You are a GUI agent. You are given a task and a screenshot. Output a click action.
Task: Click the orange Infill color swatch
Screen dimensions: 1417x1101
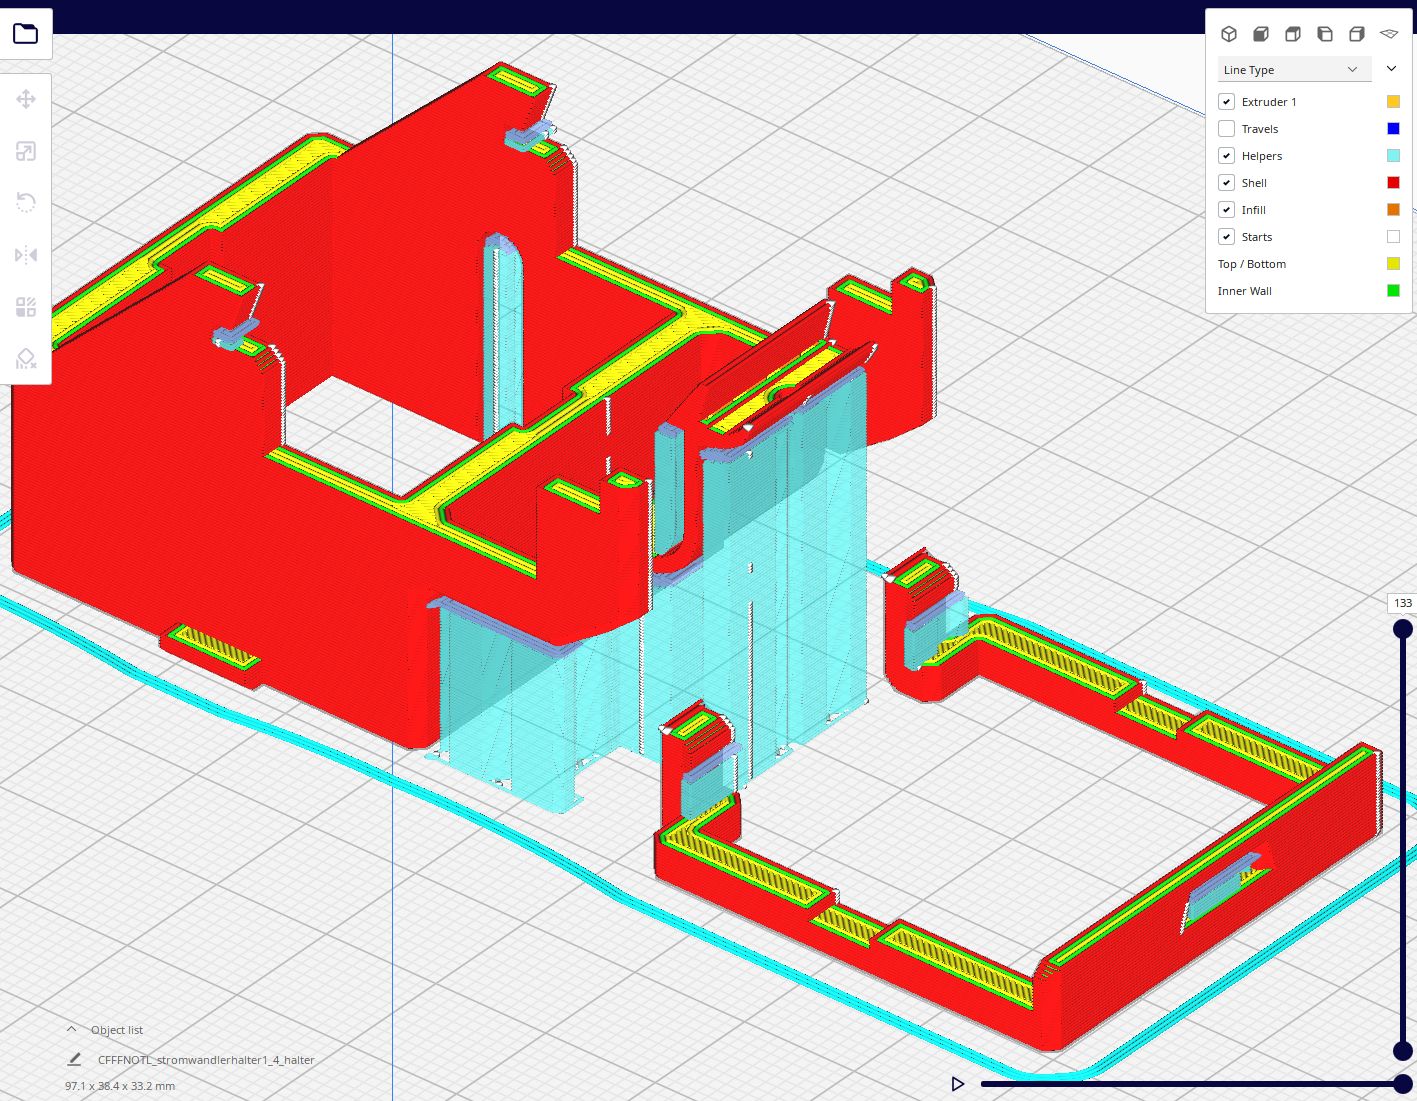1393,210
